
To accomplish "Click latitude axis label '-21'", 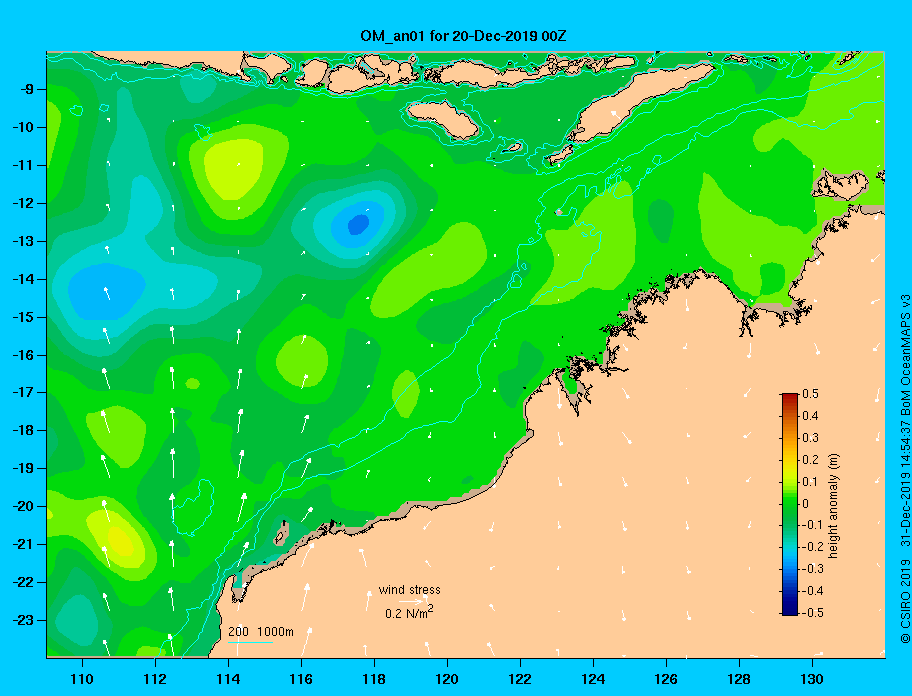I will tap(23, 544).
